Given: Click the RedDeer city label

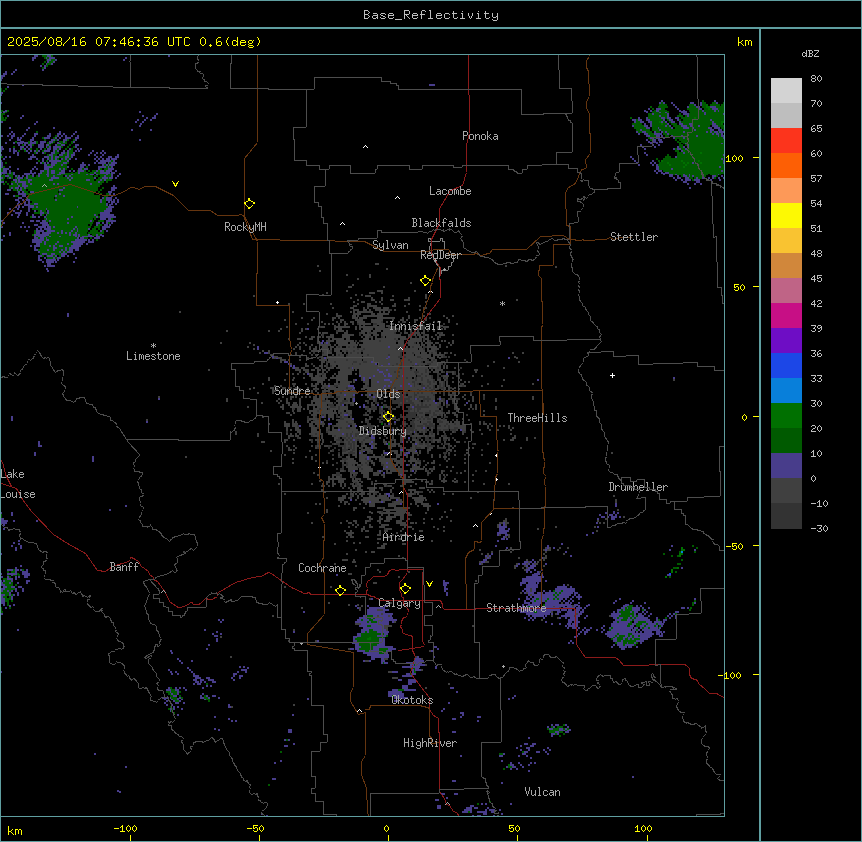Looking at the screenshot, I should coord(440,255).
